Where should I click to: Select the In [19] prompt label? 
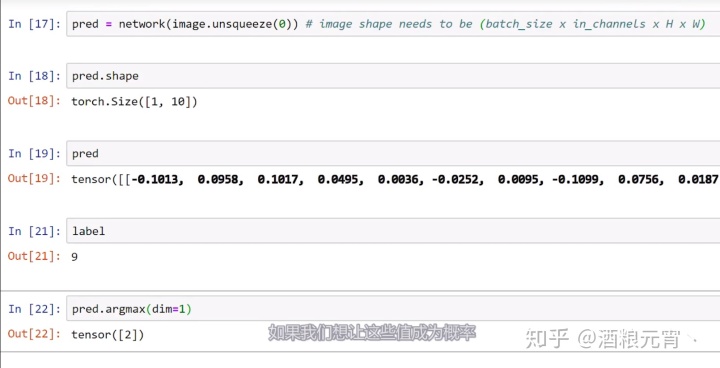(34, 153)
